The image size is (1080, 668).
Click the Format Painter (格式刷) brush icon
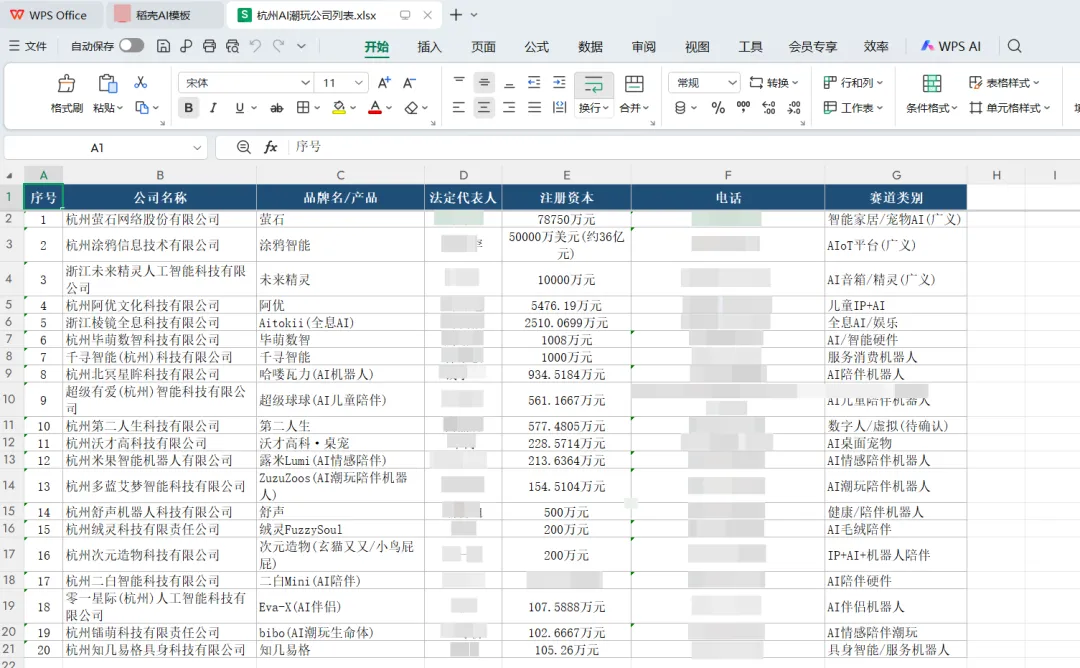pos(66,84)
